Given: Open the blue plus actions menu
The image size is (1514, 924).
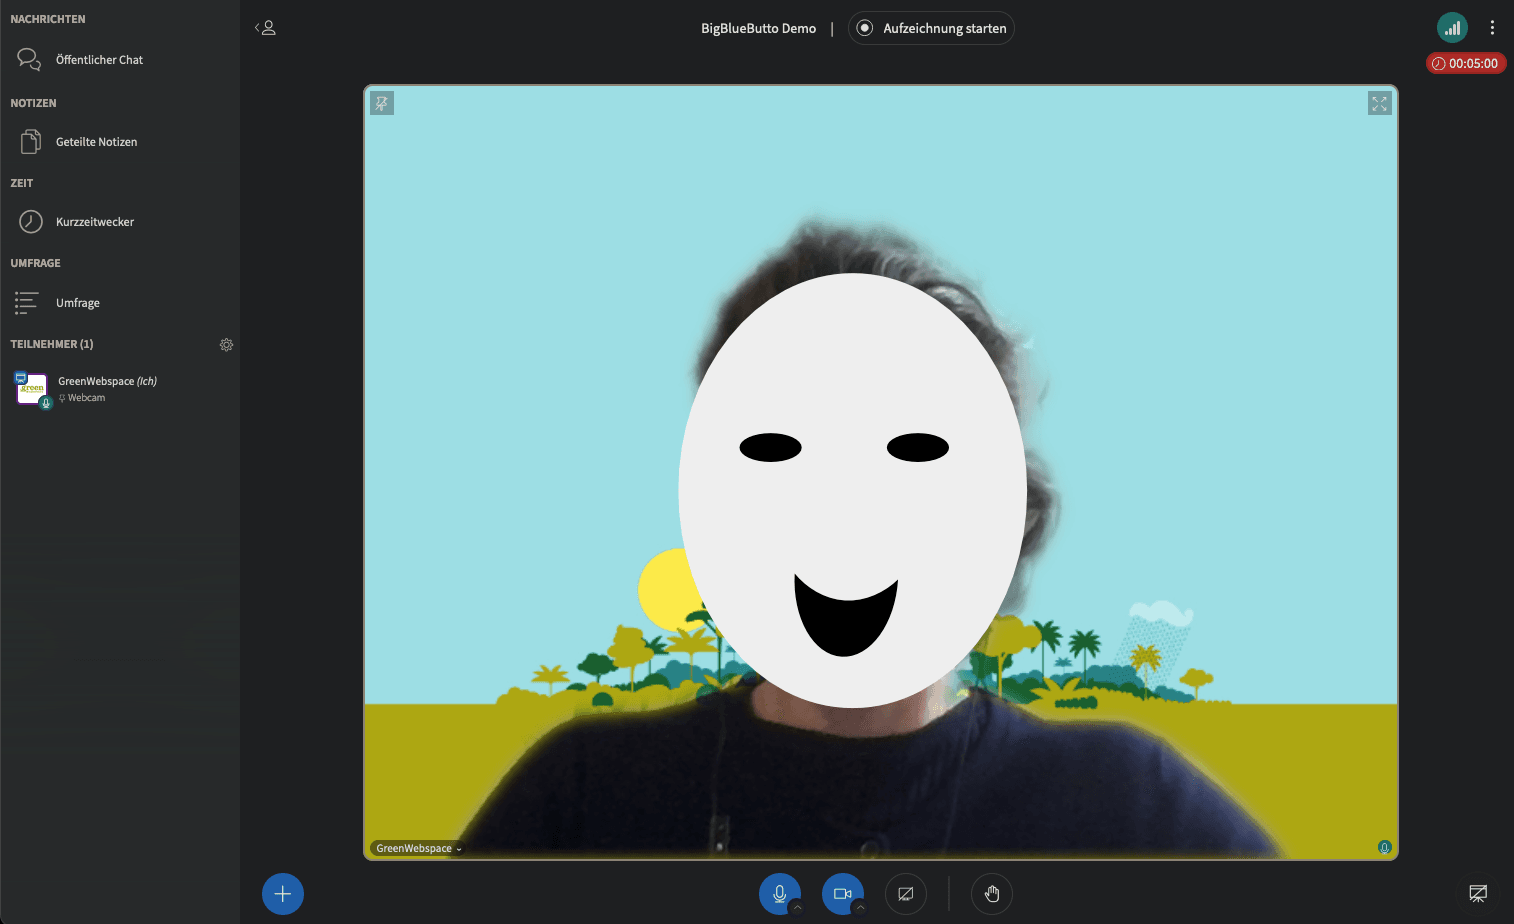Looking at the screenshot, I should tap(283, 893).
